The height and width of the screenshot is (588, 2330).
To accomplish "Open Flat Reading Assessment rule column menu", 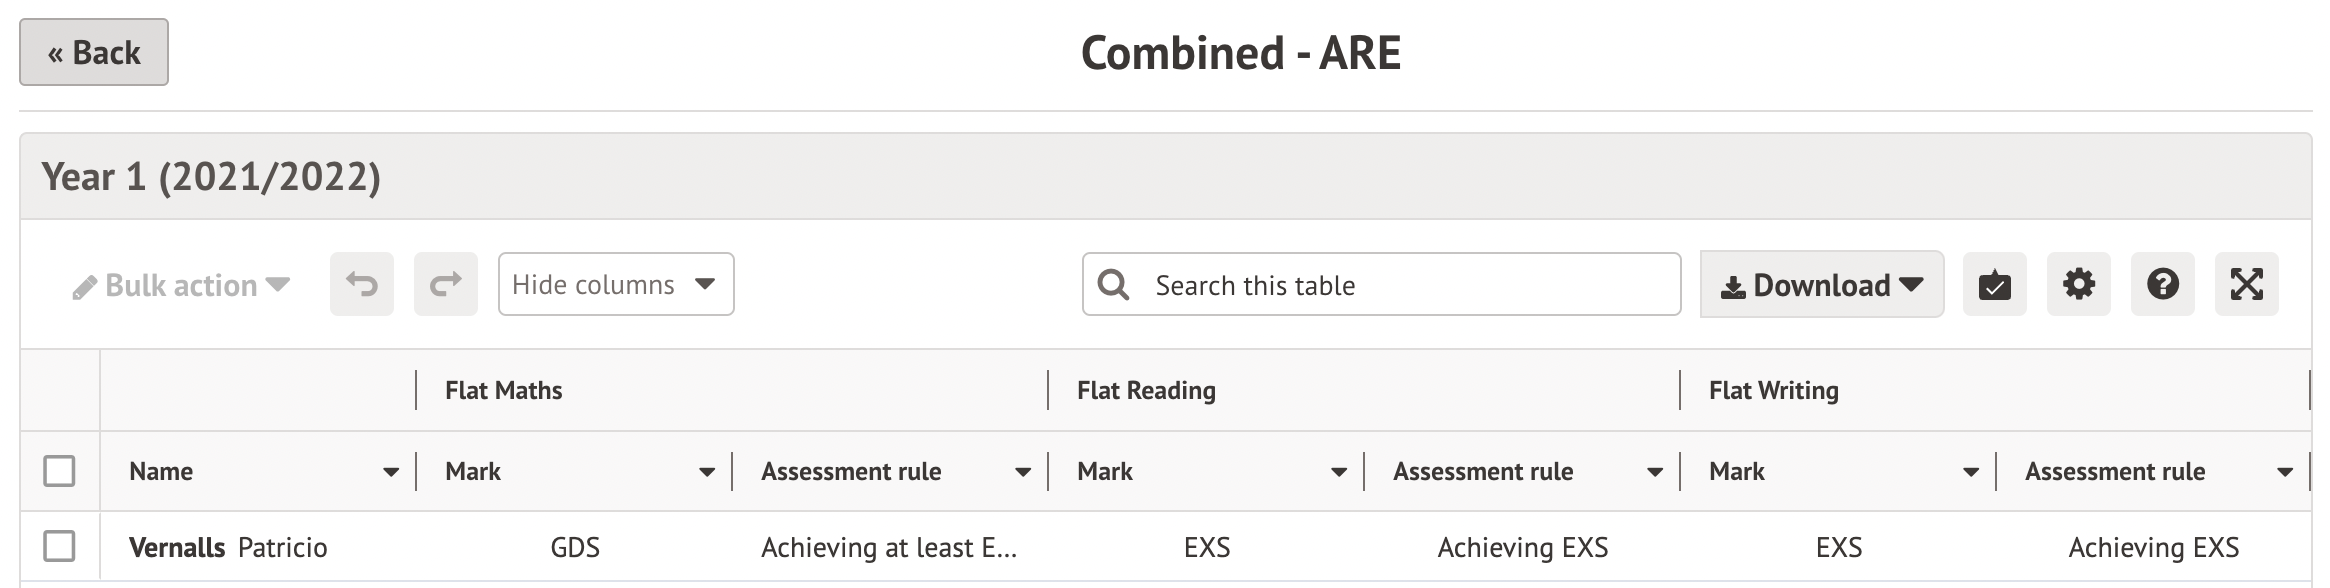I will pyautogui.click(x=1655, y=472).
